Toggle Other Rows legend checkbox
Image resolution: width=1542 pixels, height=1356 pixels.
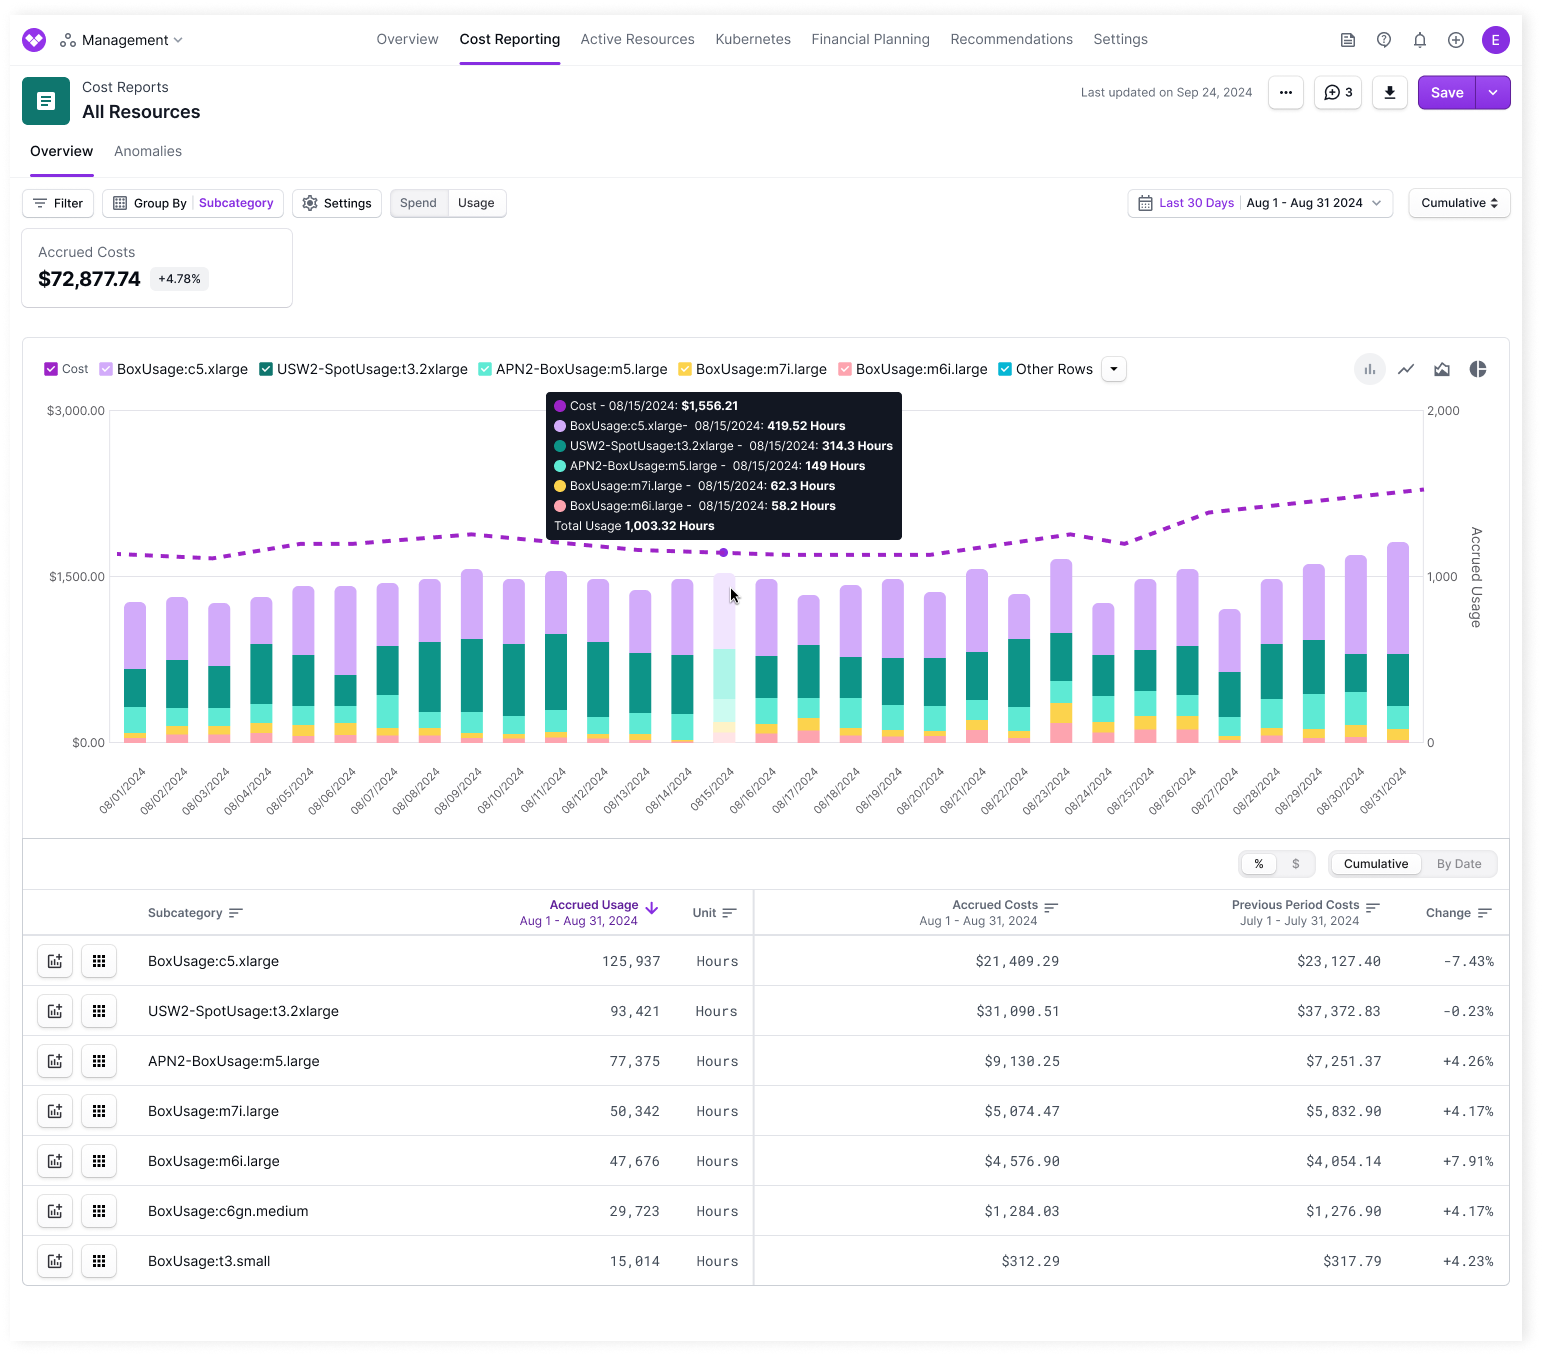pyautogui.click(x=1005, y=369)
